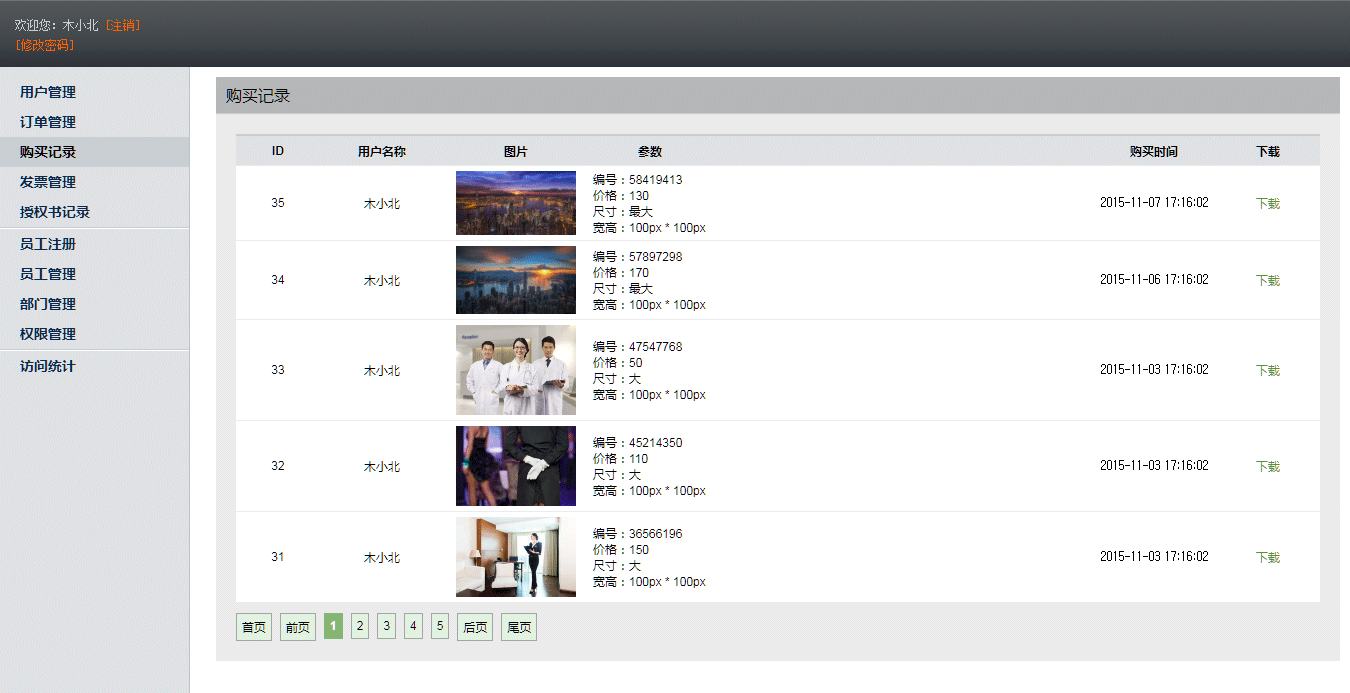Click the 图片 column header
The width and height of the screenshot is (1350, 693).
point(516,152)
